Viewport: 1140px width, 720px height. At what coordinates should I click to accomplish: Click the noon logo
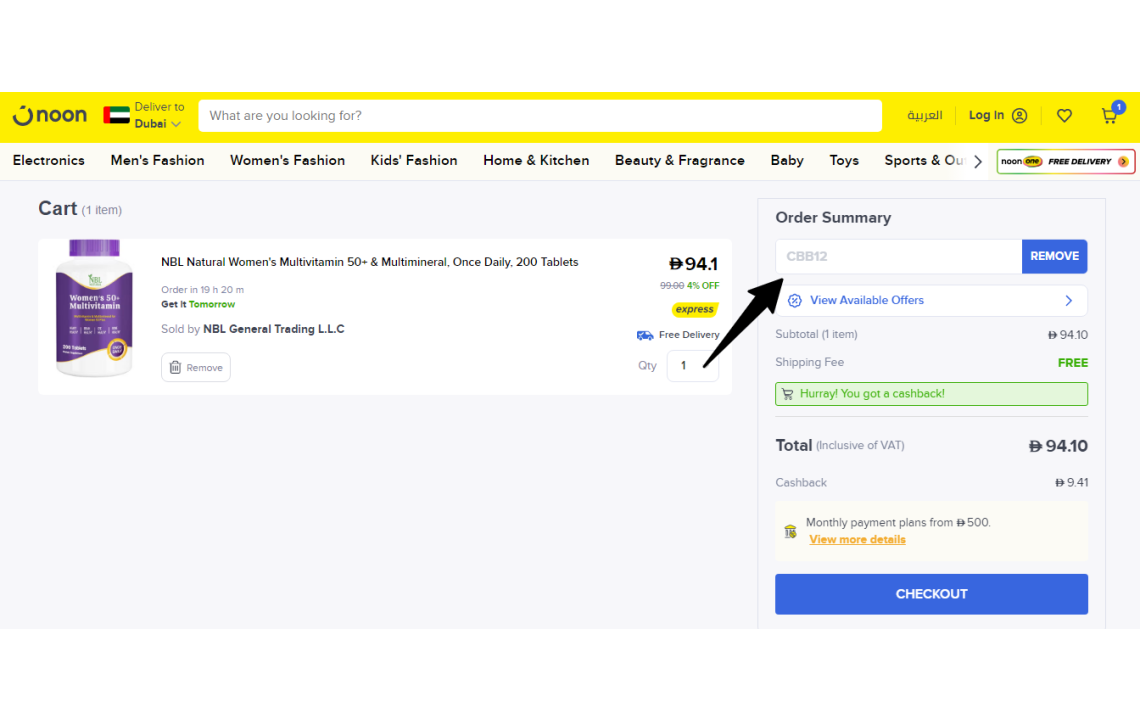tap(49, 116)
